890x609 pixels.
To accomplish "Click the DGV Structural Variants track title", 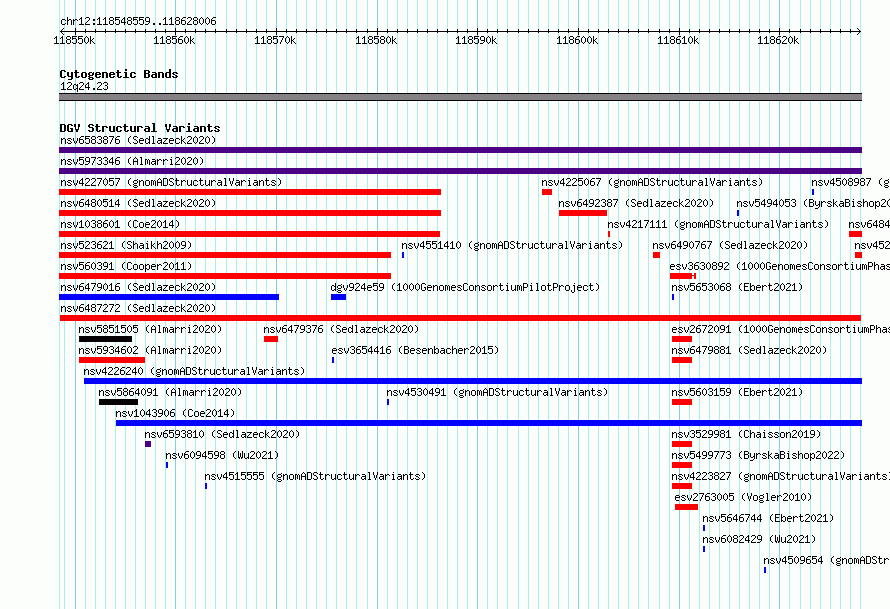I will (x=140, y=128).
